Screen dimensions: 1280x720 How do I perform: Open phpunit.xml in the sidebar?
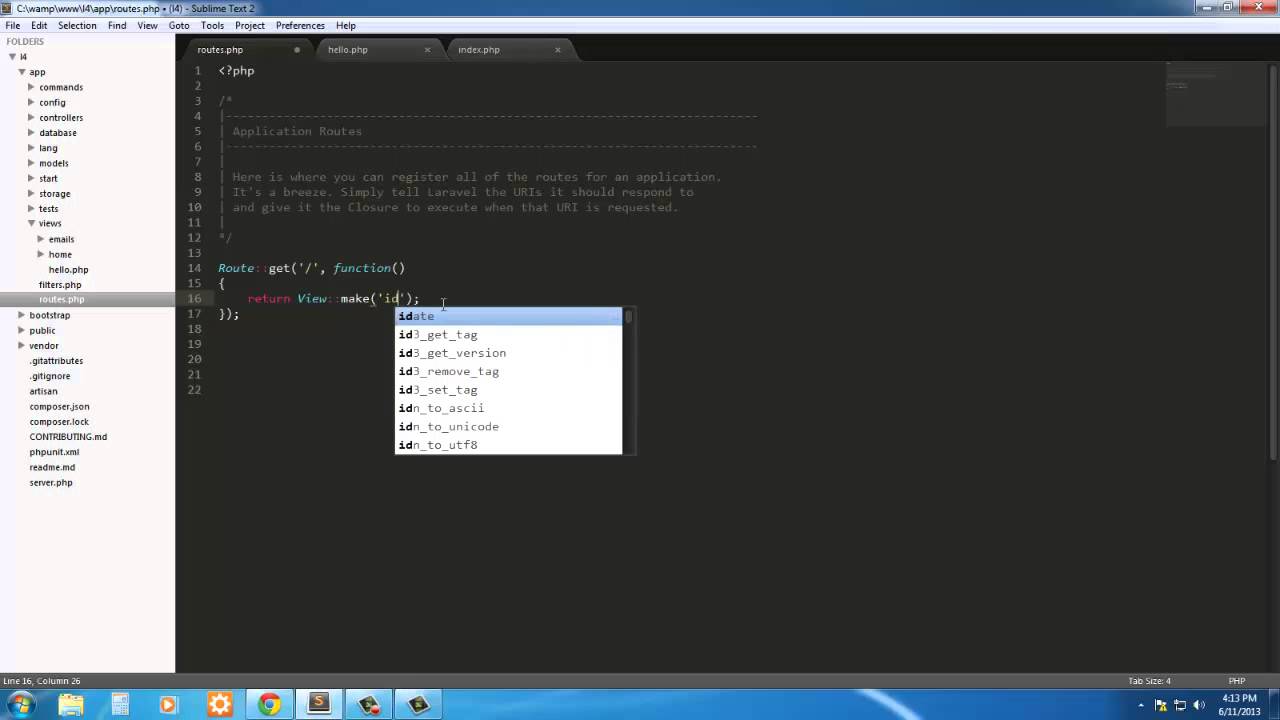pos(54,452)
